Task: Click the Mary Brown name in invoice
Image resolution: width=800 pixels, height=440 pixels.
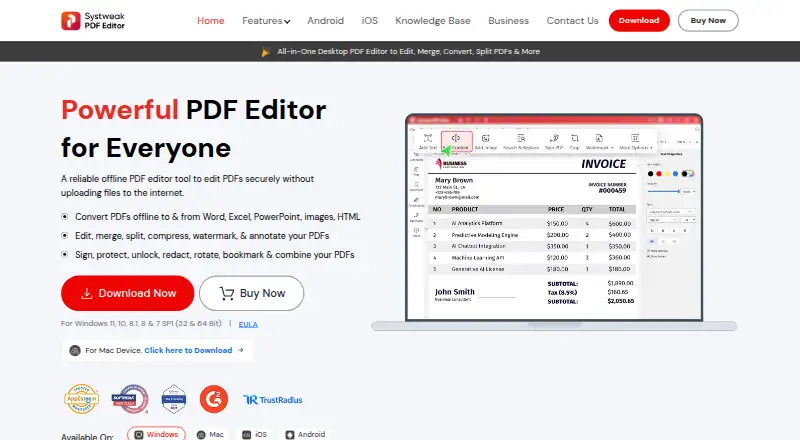Action: pos(454,180)
